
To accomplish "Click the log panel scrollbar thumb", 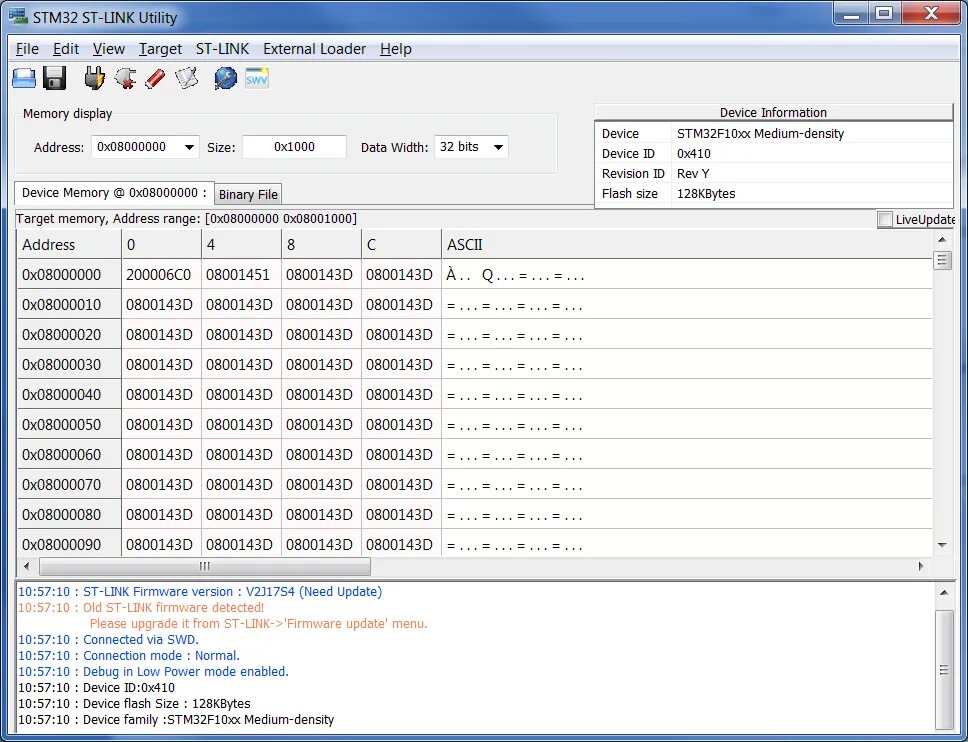I will point(944,670).
